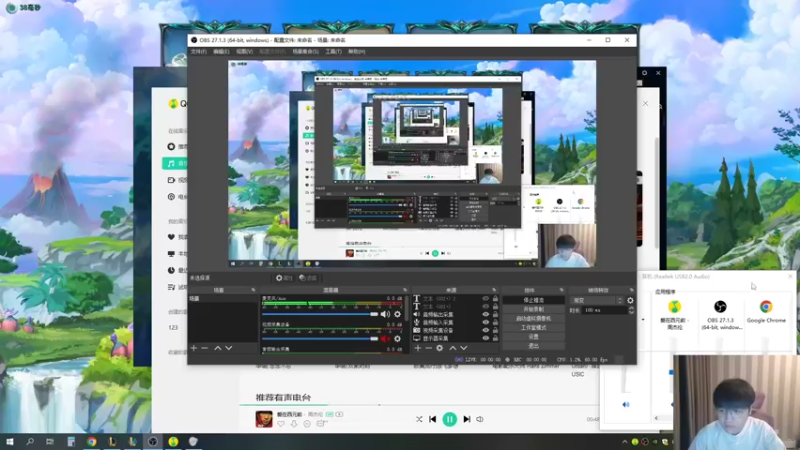Image resolution: width=800 pixels, height=450 pixels.
Task: Pop out the 混音器 dock panel
Action: click(x=405, y=290)
